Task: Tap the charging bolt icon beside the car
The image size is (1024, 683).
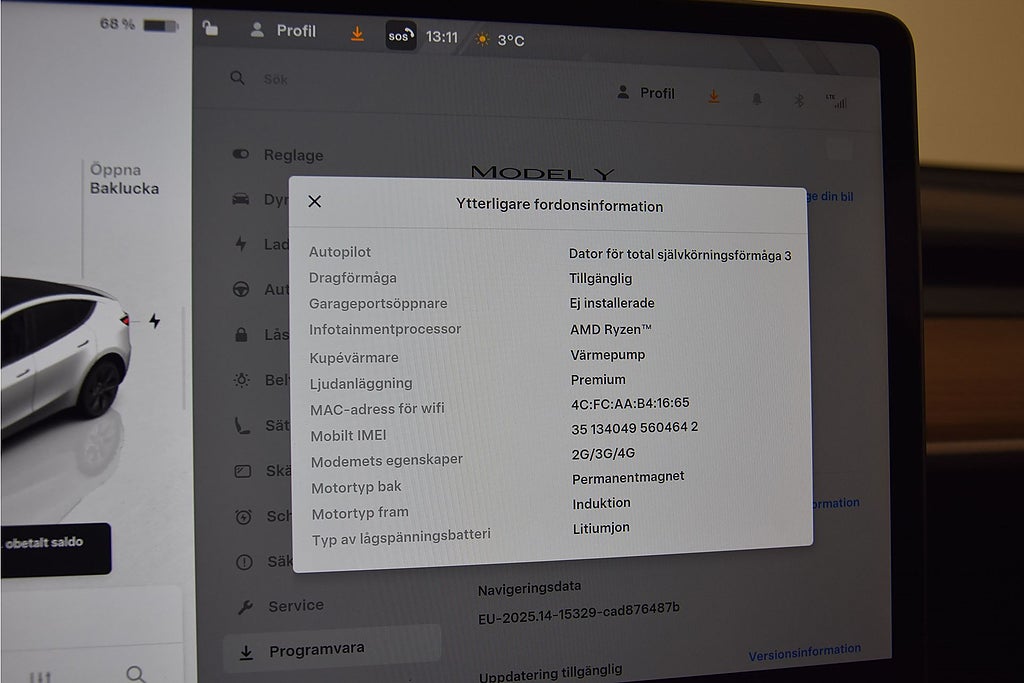Action: coord(154,321)
